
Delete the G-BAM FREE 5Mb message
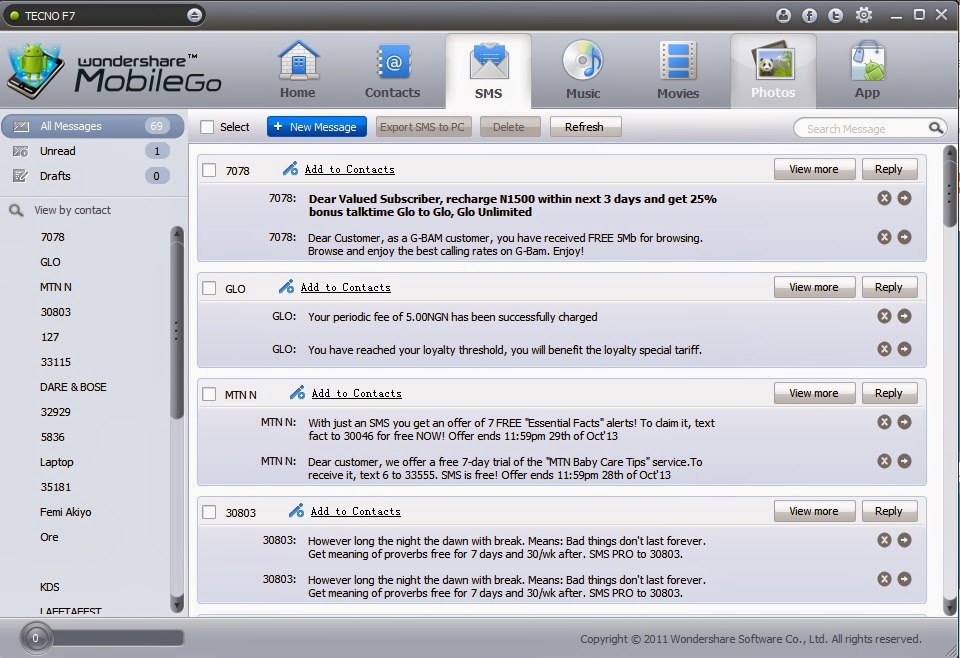884,237
